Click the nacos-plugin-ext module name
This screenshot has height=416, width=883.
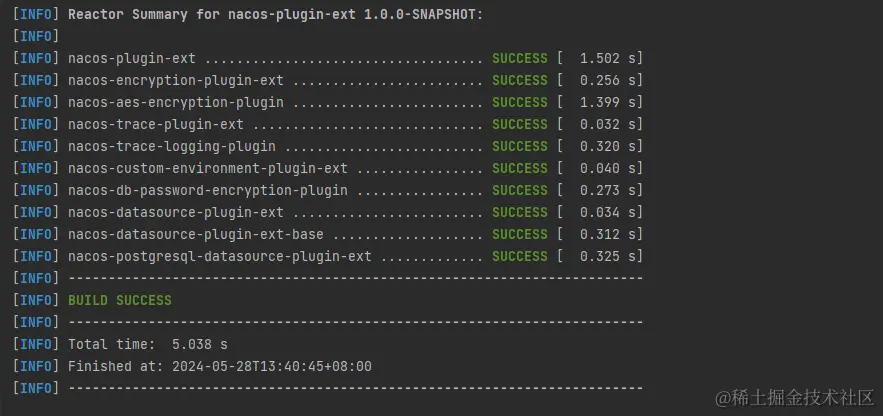(132, 59)
